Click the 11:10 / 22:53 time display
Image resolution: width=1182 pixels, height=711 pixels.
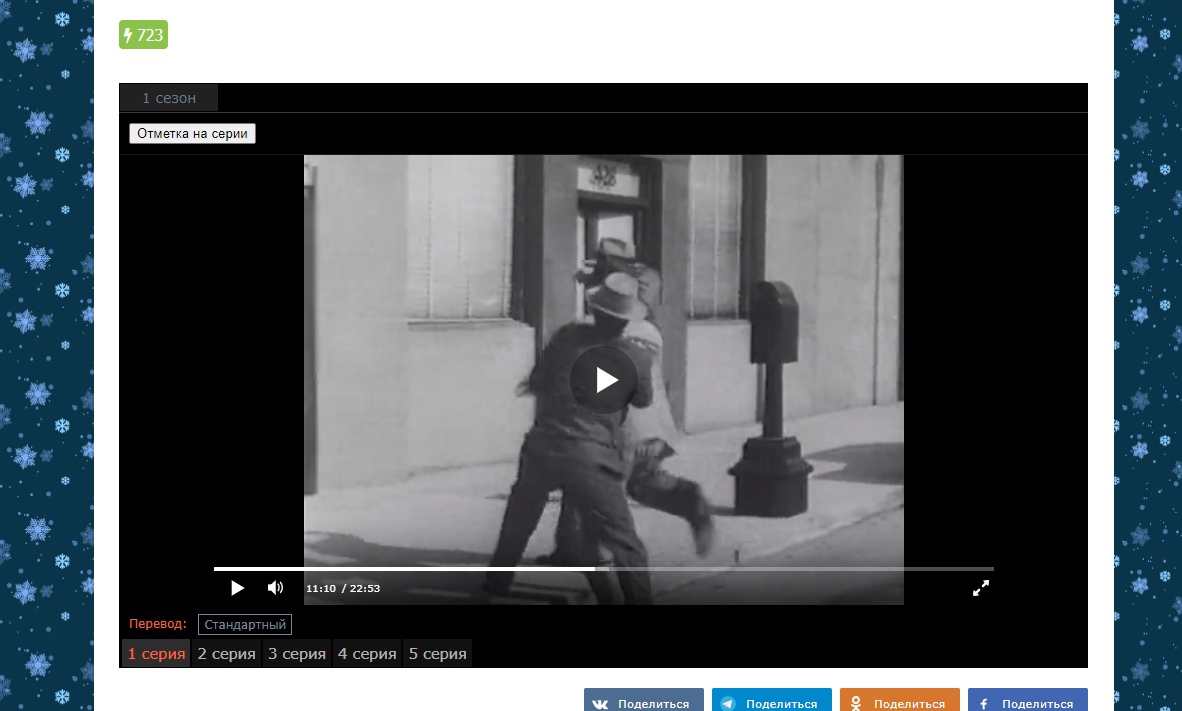tap(343, 588)
